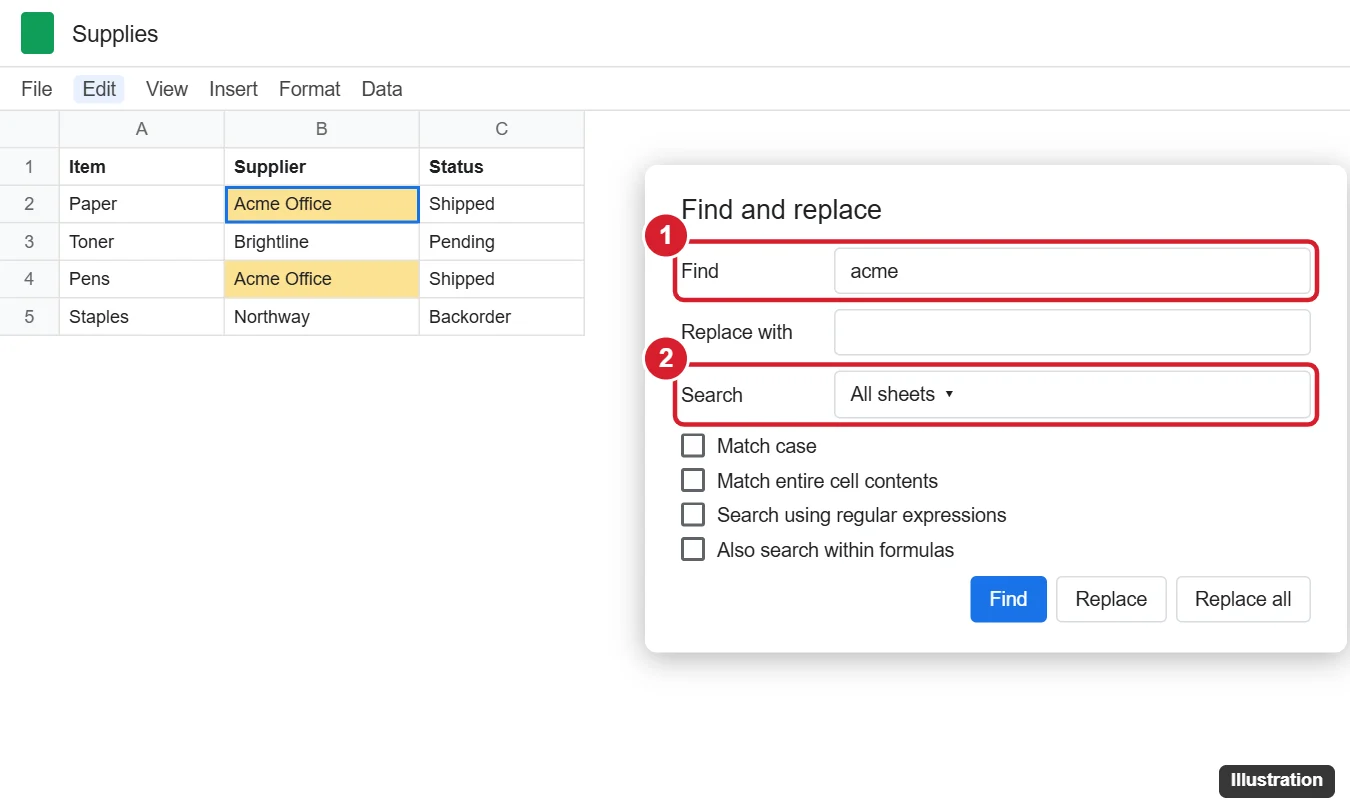The width and height of the screenshot is (1350, 810).
Task: Select Shipped cell in Paper row
Action: [502, 204]
